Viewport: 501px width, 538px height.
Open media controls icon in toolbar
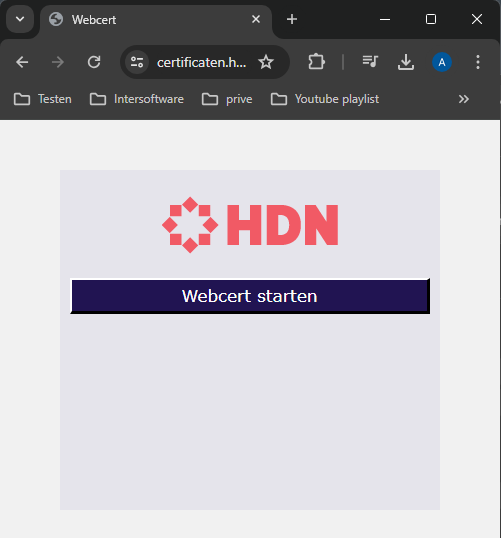pos(370,62)
